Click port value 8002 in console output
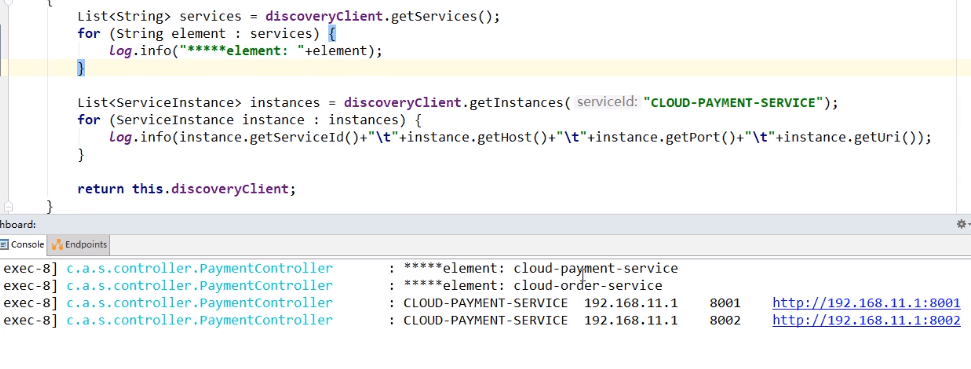Image resolution: width=971 pixels, height=369 pixels. (x=725, y=320)
